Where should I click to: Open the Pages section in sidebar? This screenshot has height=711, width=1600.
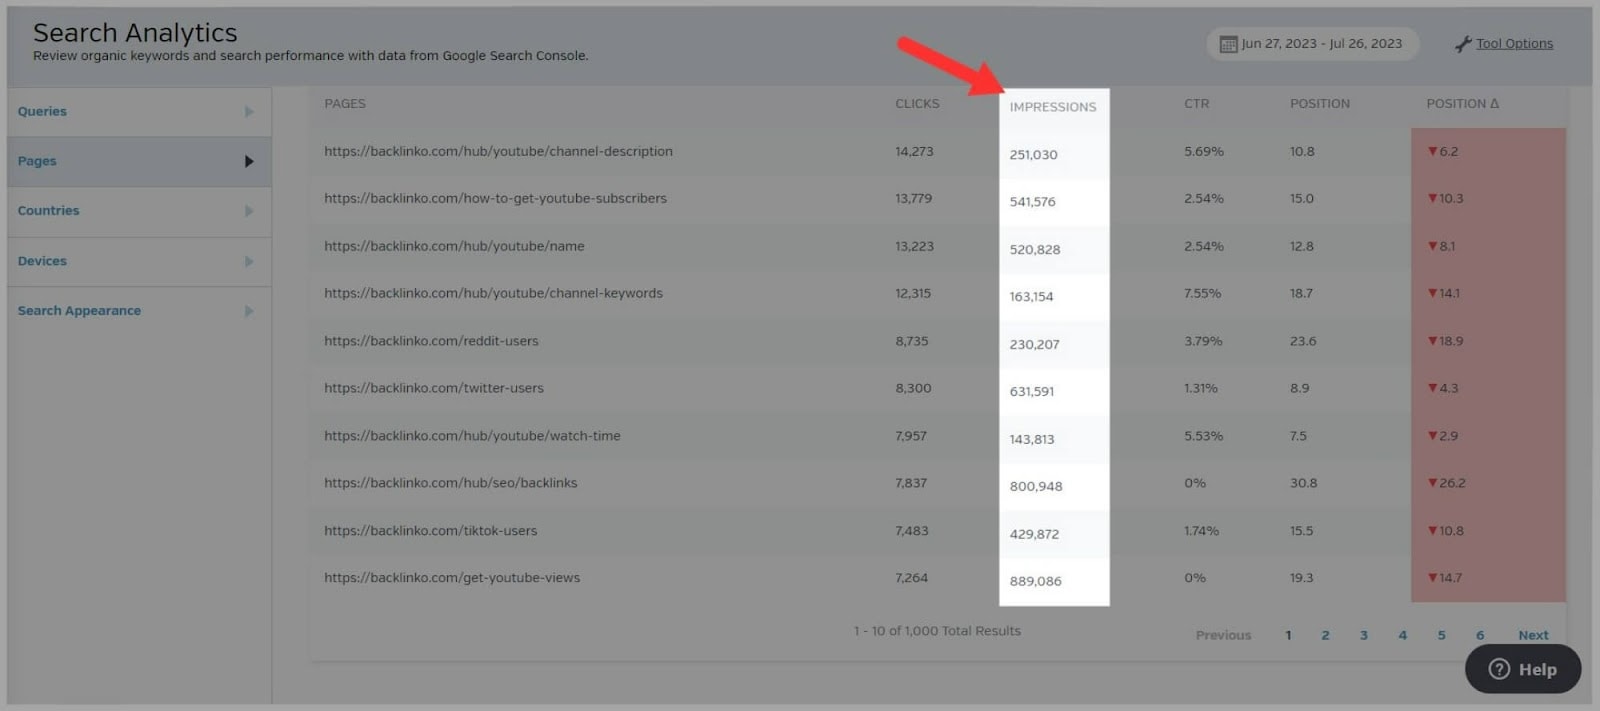37,161
